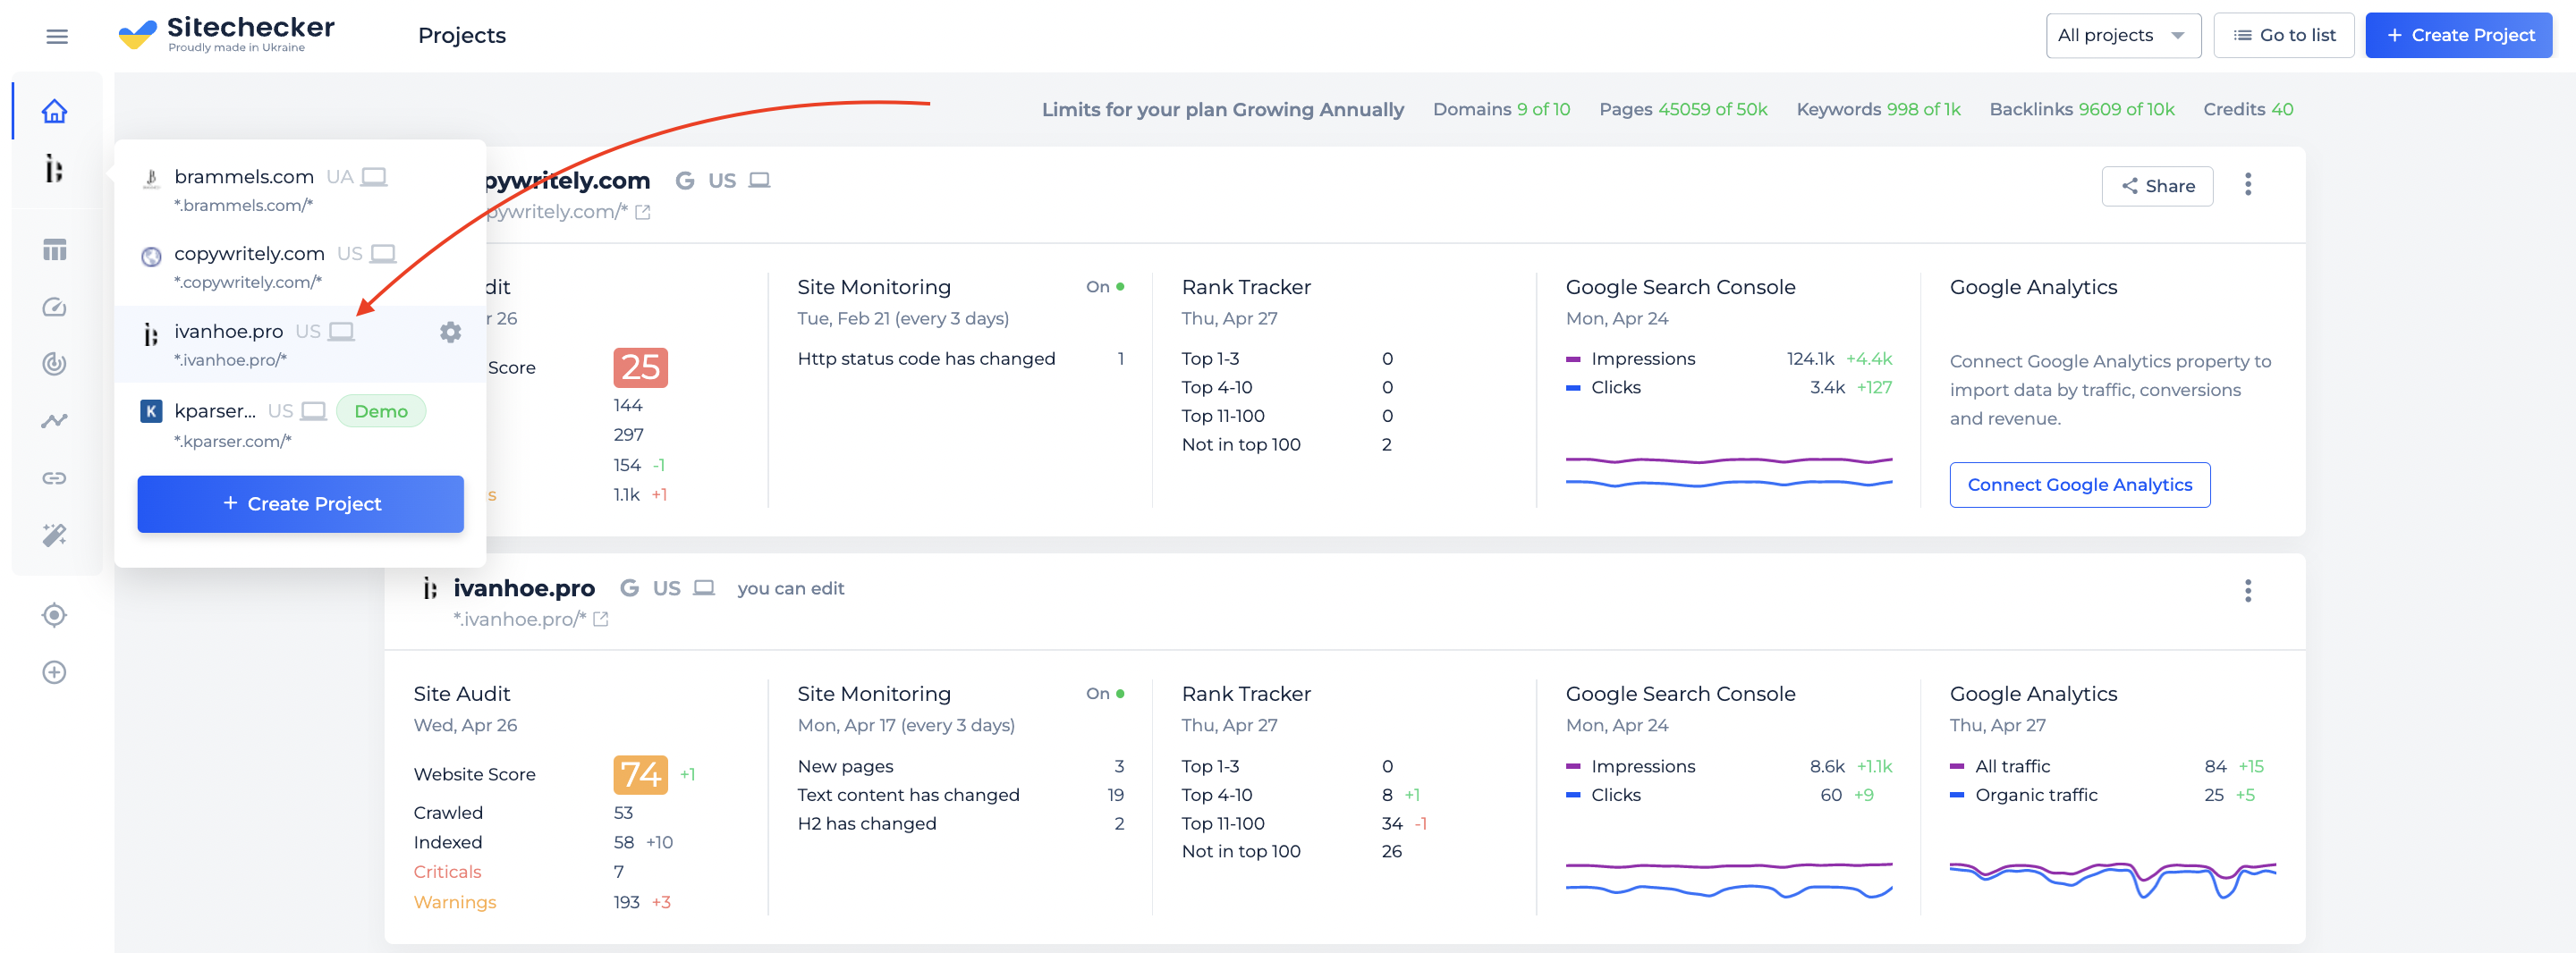This screenshot has width=2576, height=953.
Task: Click 'Domains 9 of 10' plan limit
Action: [x=1501, y=110]
